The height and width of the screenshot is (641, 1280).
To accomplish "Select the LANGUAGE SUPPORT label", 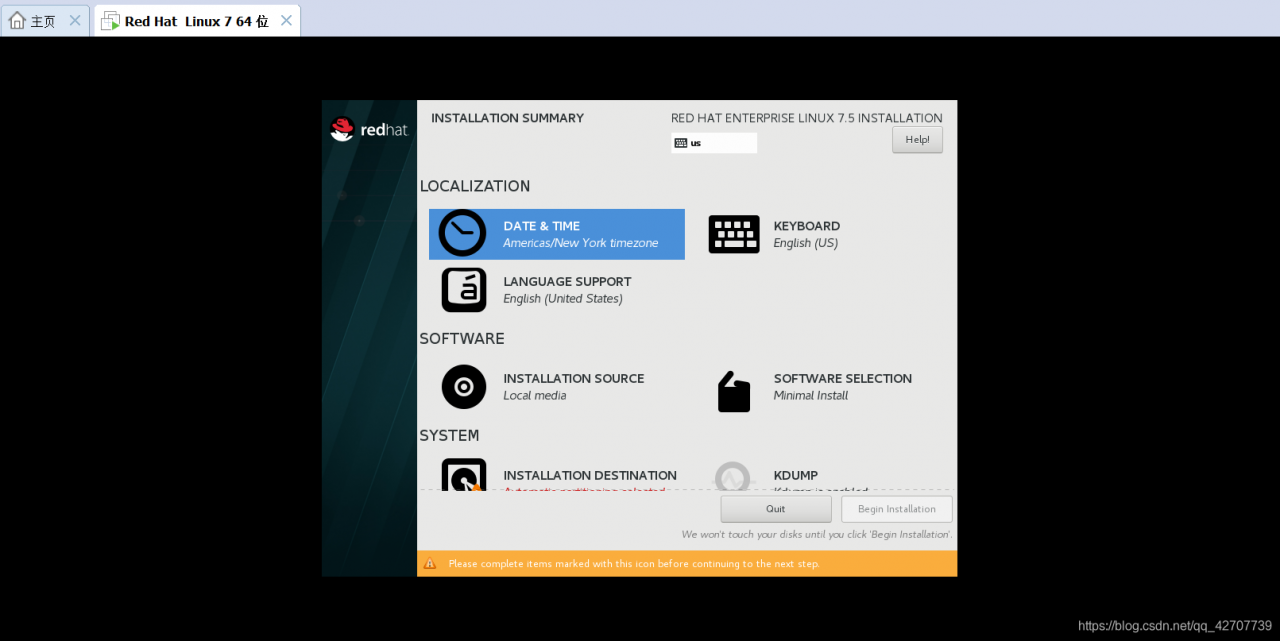I will [567, 282].
